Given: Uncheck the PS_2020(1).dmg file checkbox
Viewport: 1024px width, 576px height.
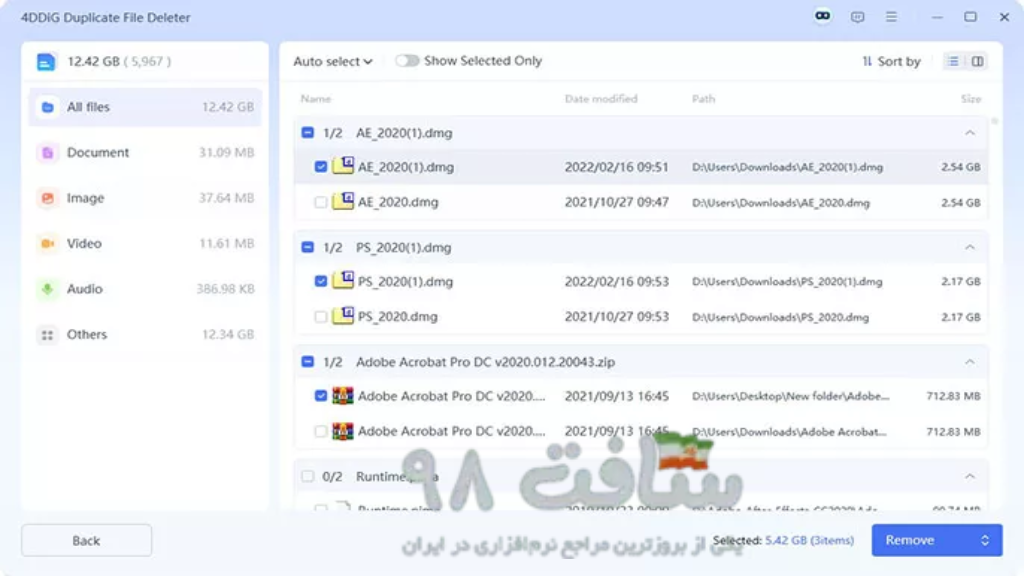Looking at the screenshot, I should (321, 281).
